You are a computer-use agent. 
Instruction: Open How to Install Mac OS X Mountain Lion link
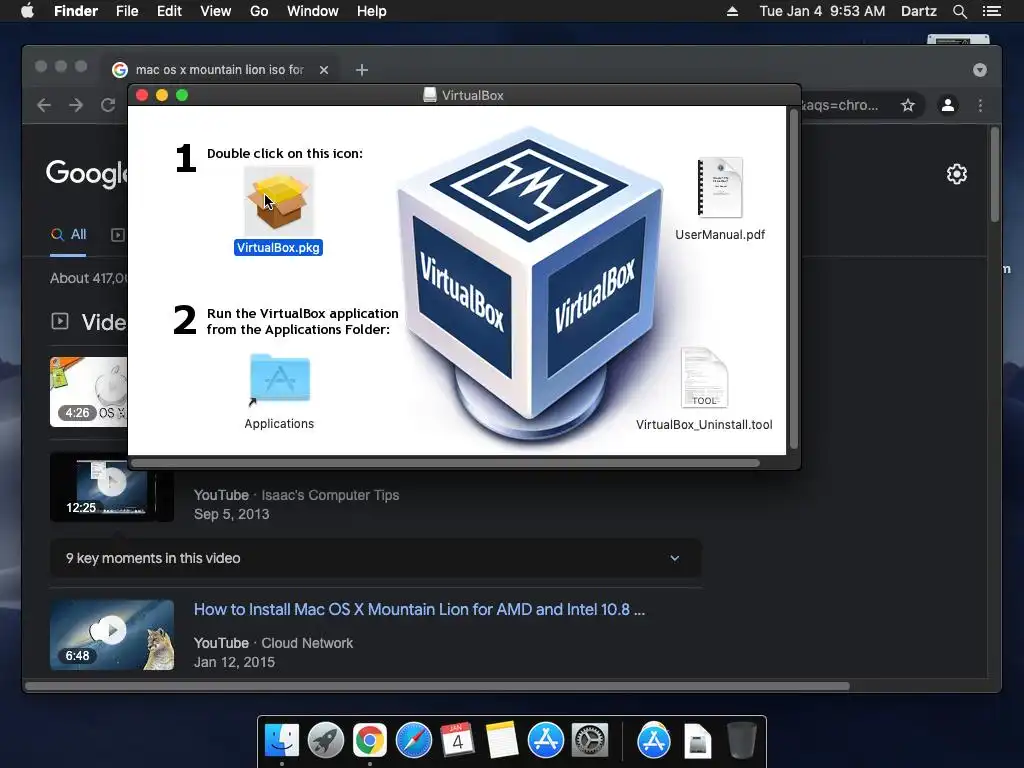click(419, 609)
